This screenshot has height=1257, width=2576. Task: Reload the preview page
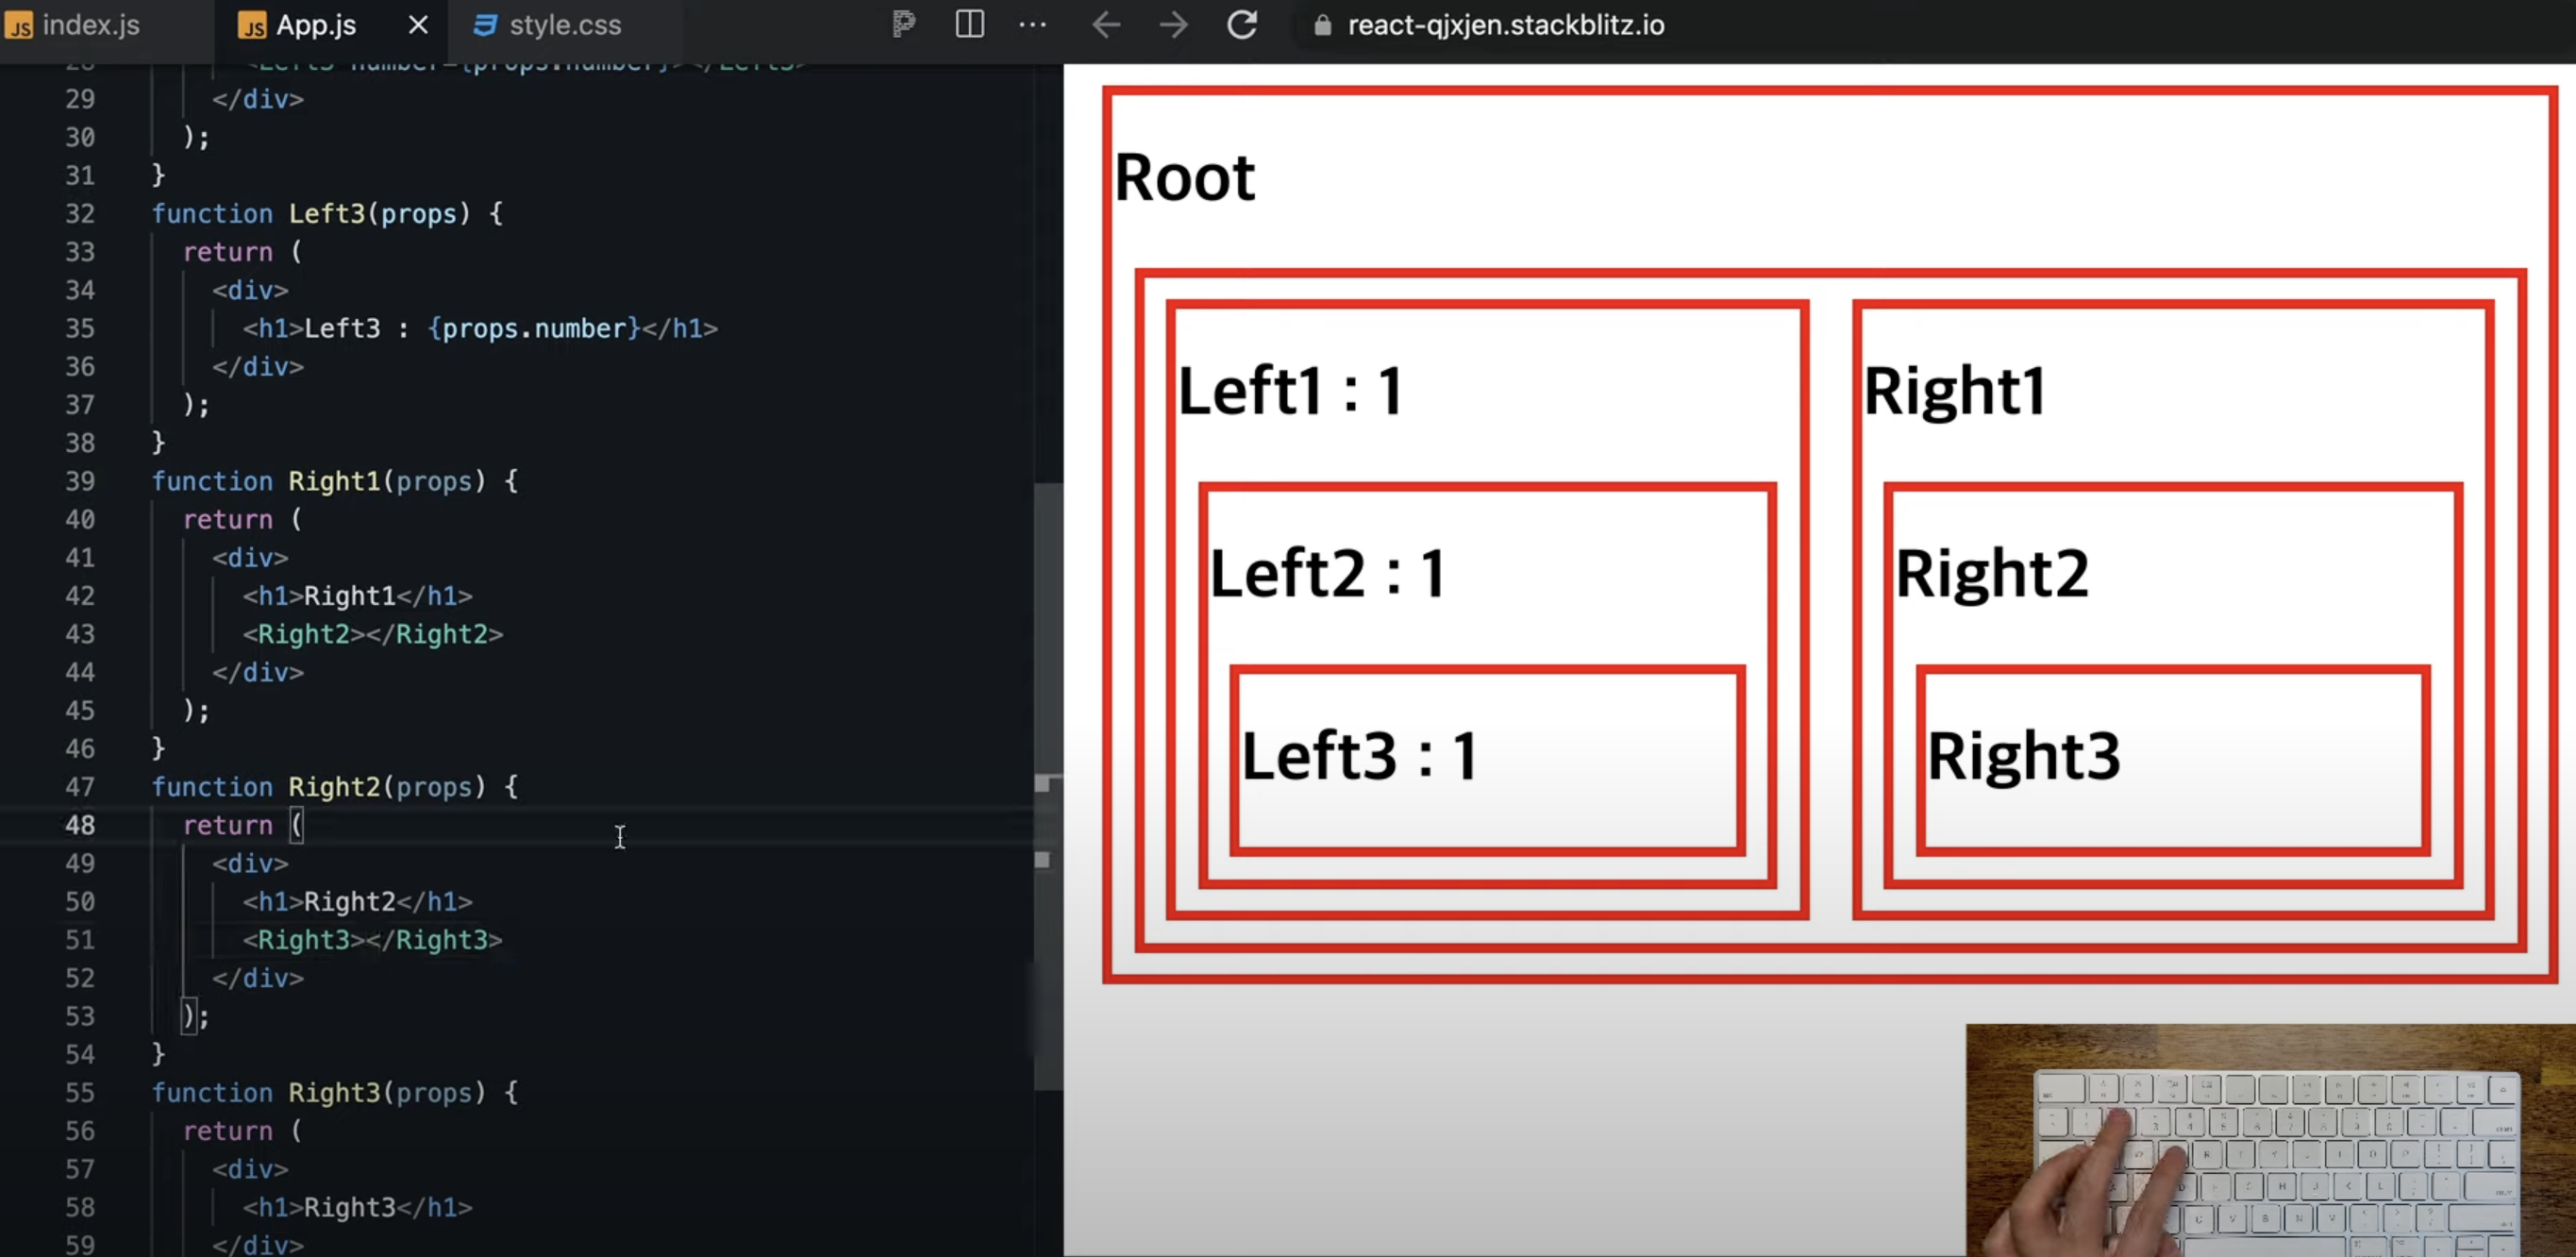click(x=1242, y=24)
